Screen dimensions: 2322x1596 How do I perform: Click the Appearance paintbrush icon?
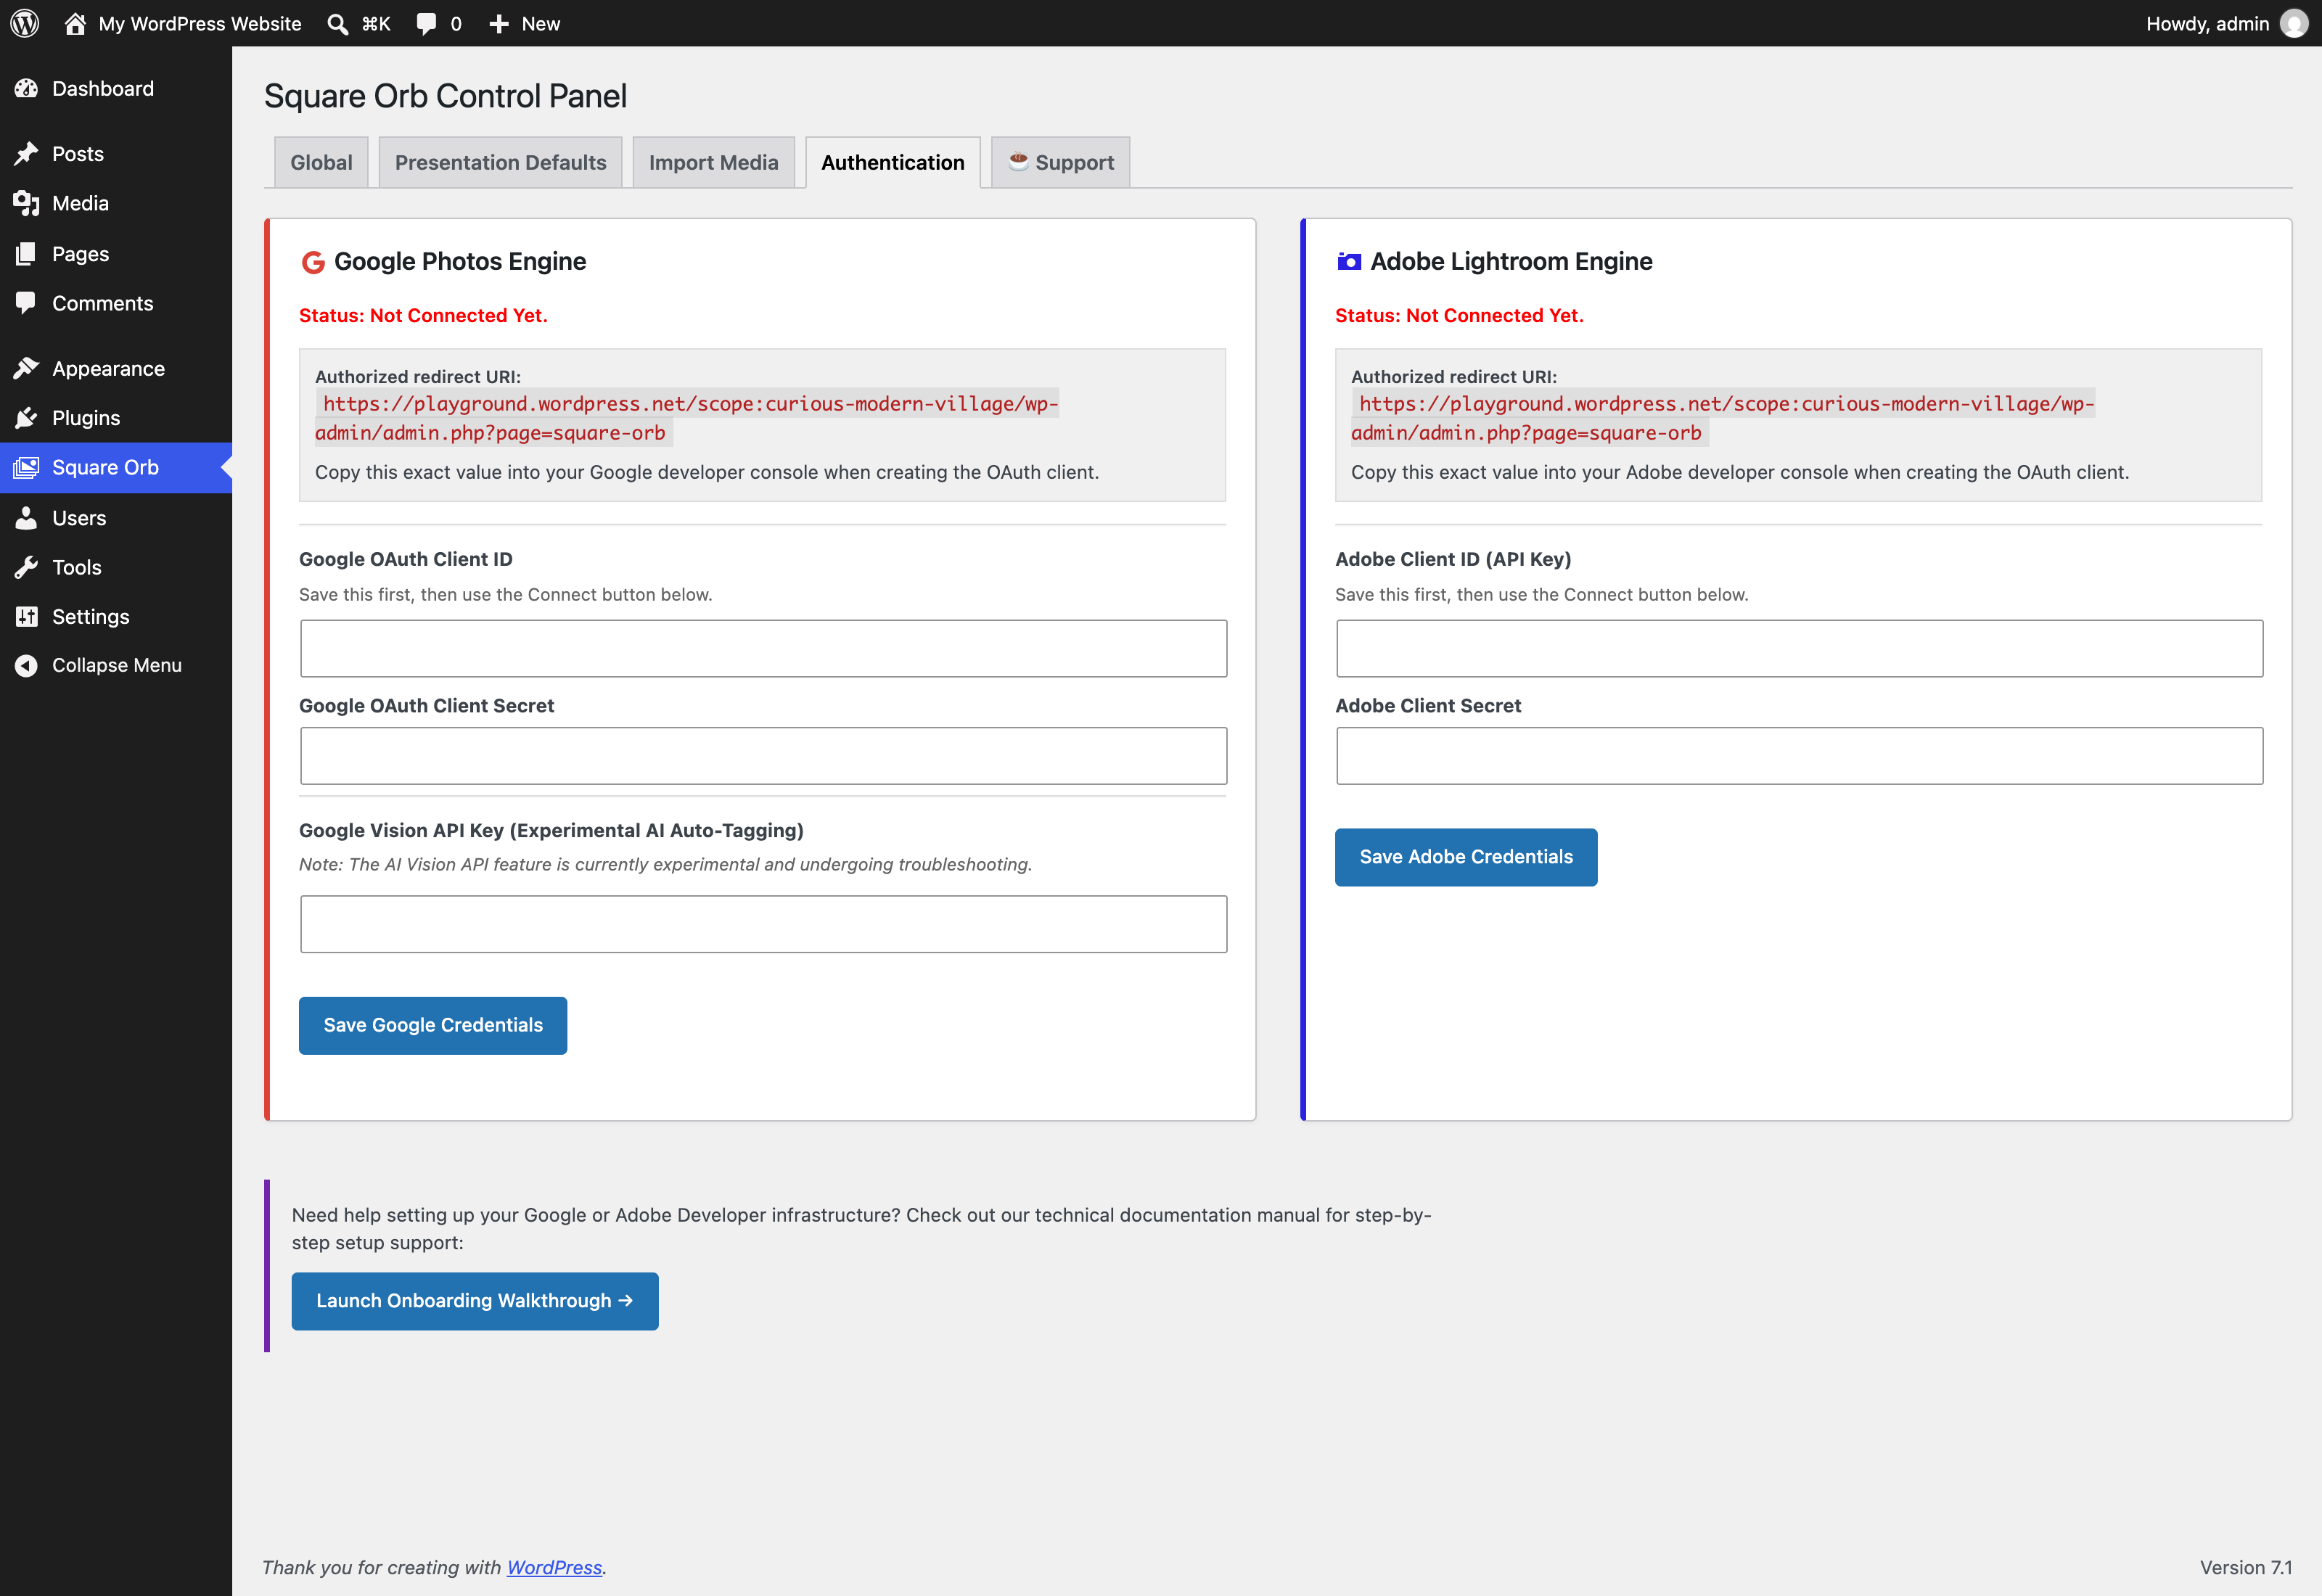tap(27, 368)
